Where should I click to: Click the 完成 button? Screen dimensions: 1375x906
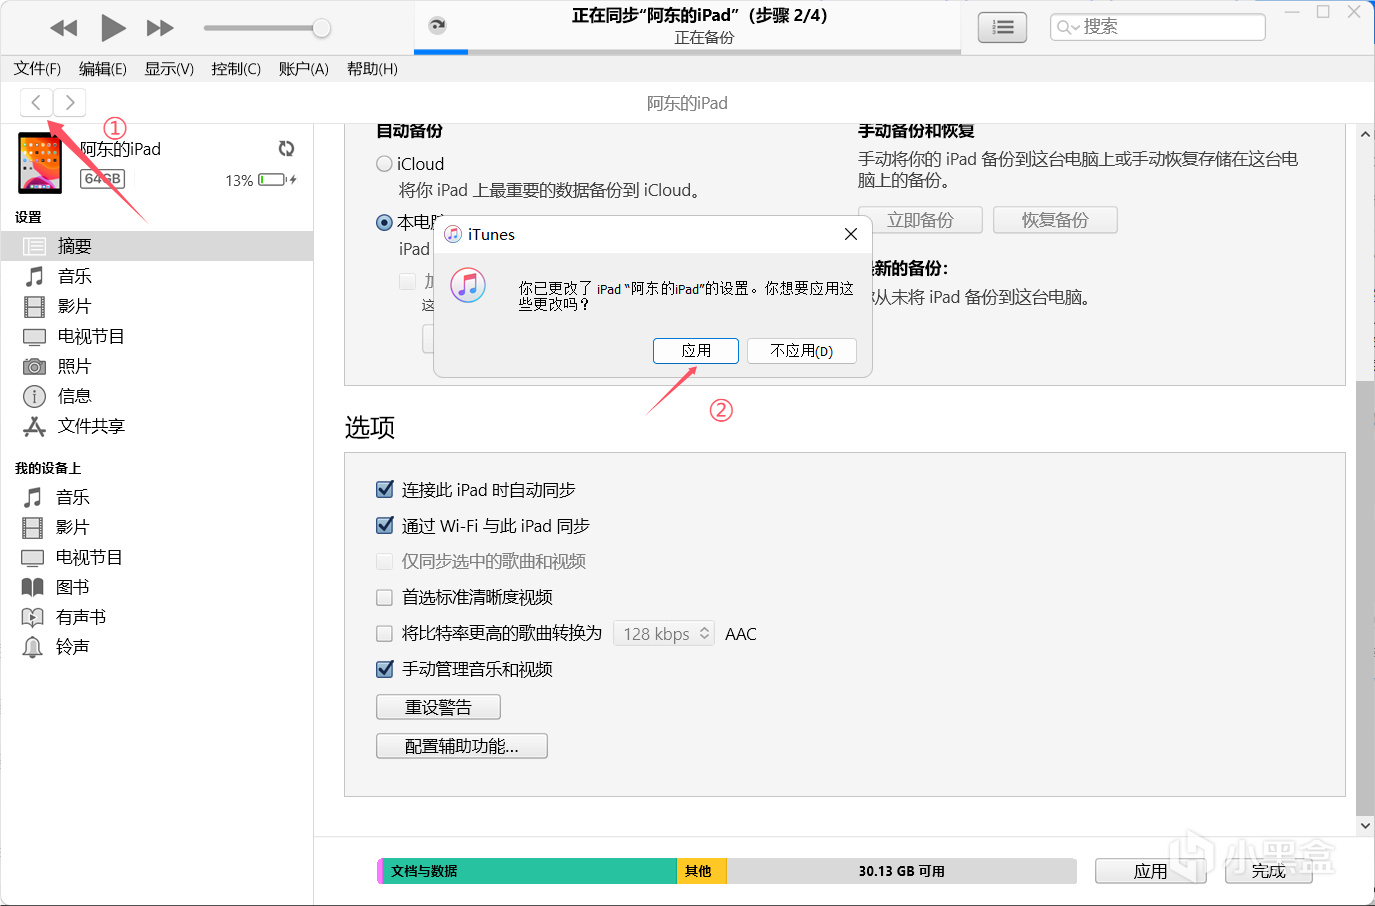tap(1269, 871)
